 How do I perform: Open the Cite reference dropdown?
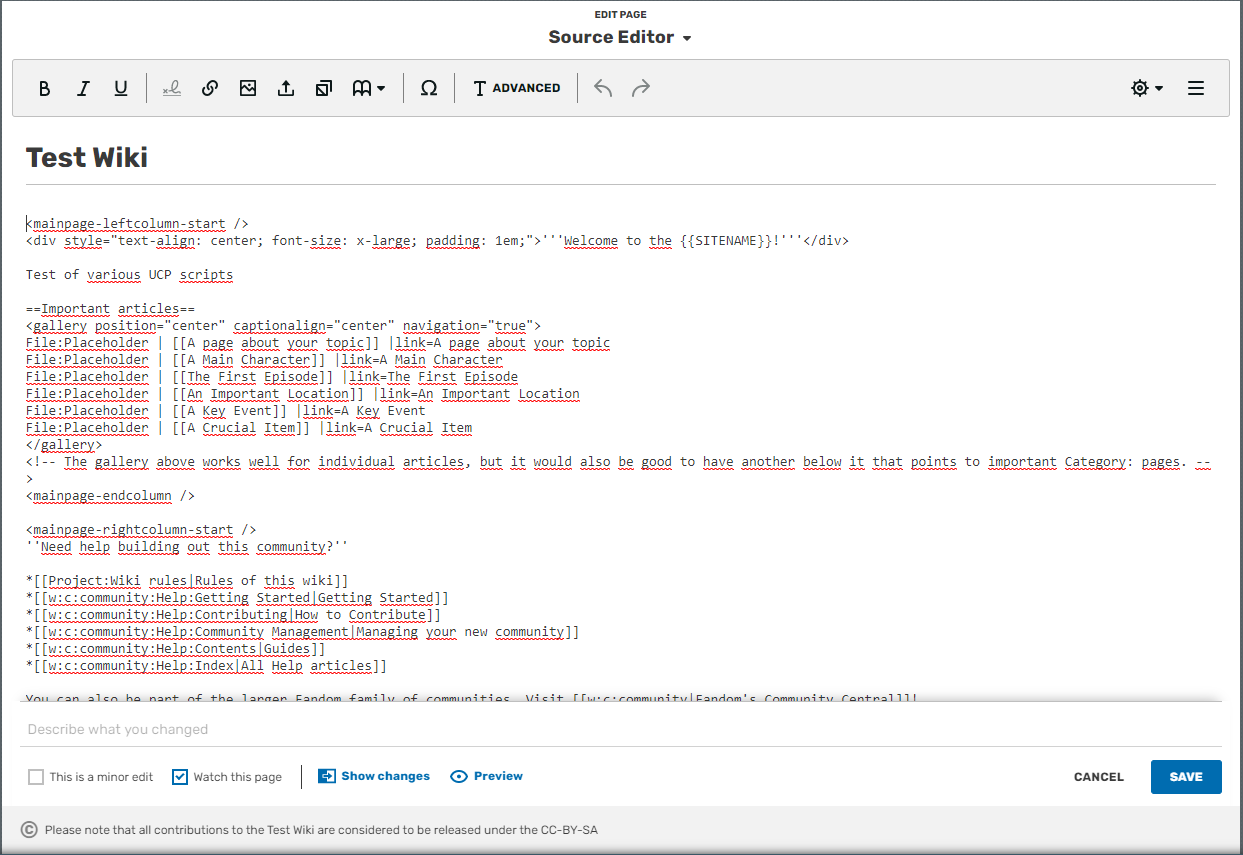click(369, 88)
